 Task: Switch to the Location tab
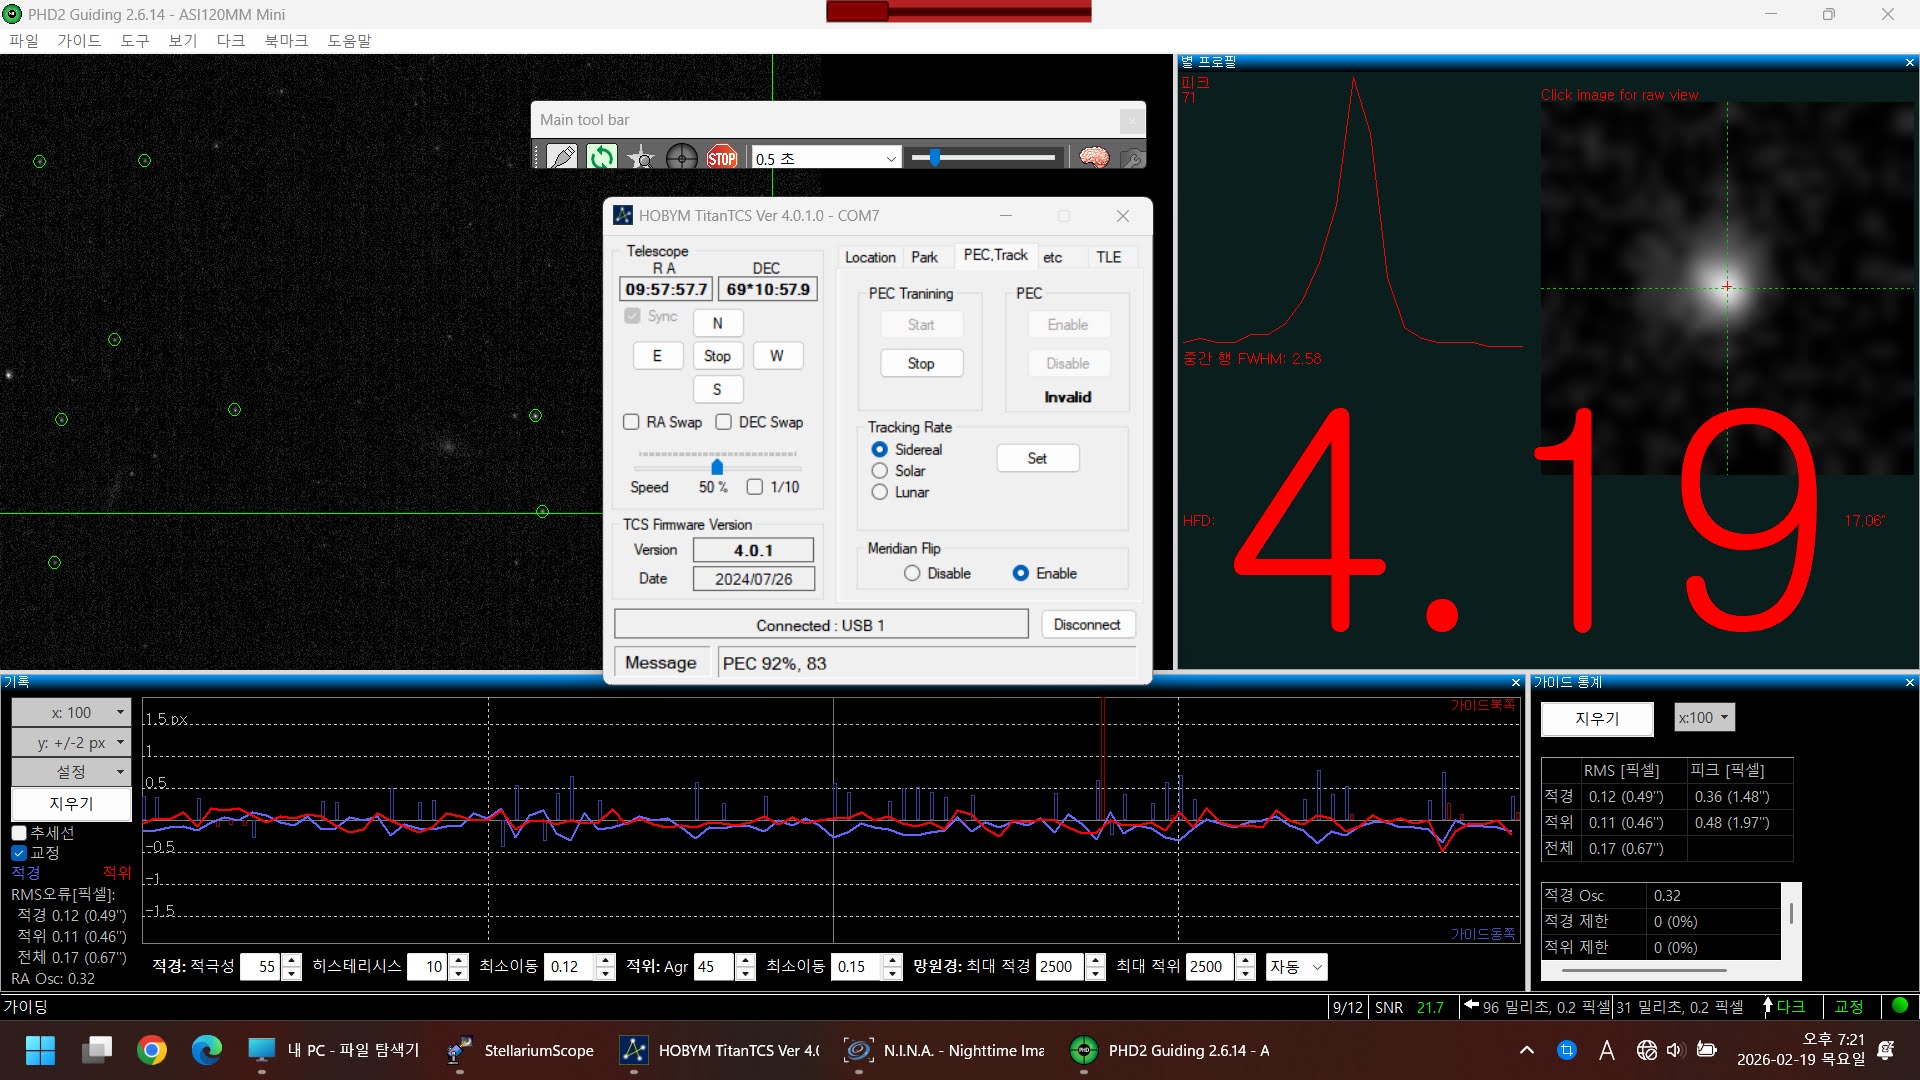click(x=869, y=257)
